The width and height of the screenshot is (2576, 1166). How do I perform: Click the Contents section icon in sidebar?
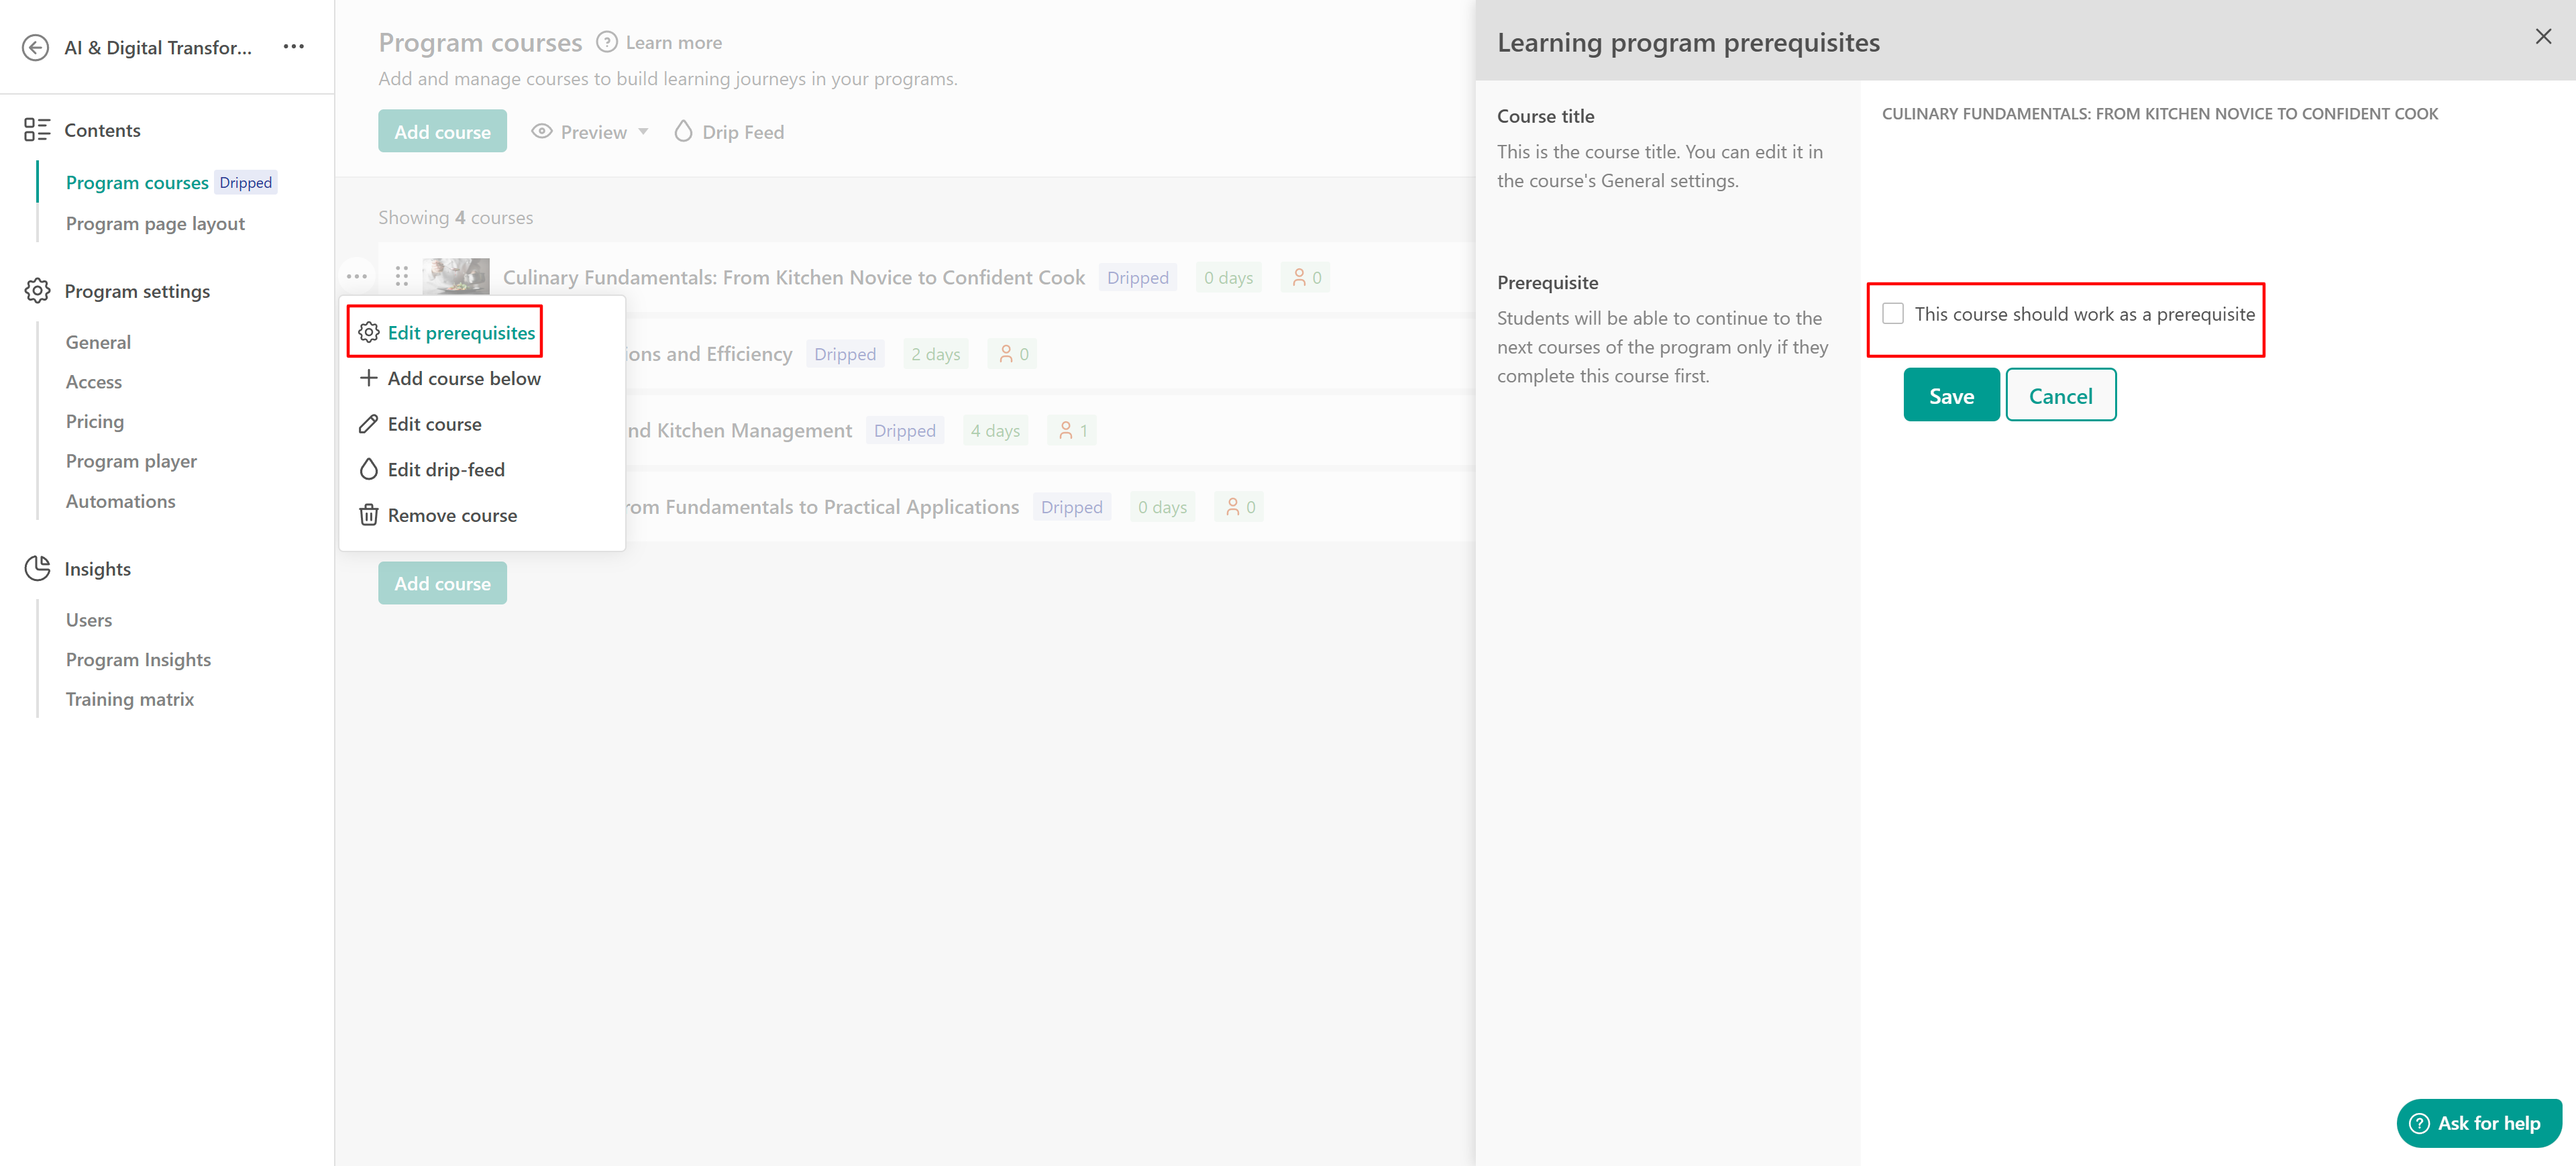(37, 130)
